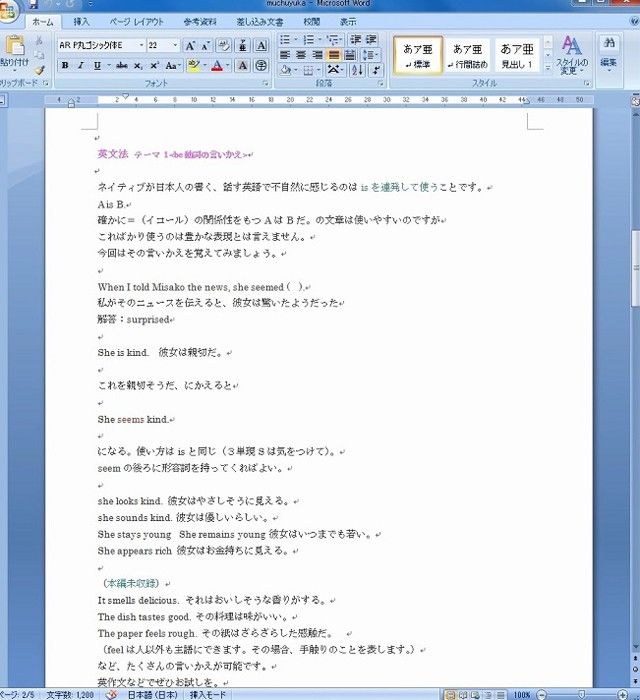Open the Font dialog launcher

pyautogui.click(x=266, y=83)
